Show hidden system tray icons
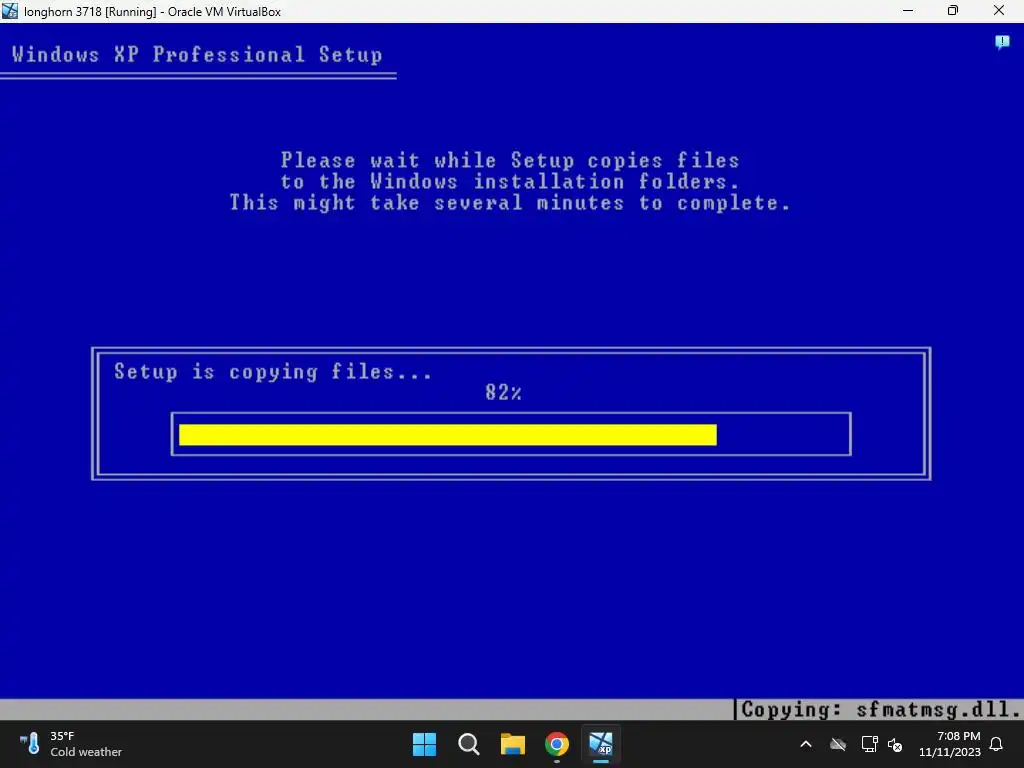Screen dimensions: 1024x768 [x=806, y=744]
